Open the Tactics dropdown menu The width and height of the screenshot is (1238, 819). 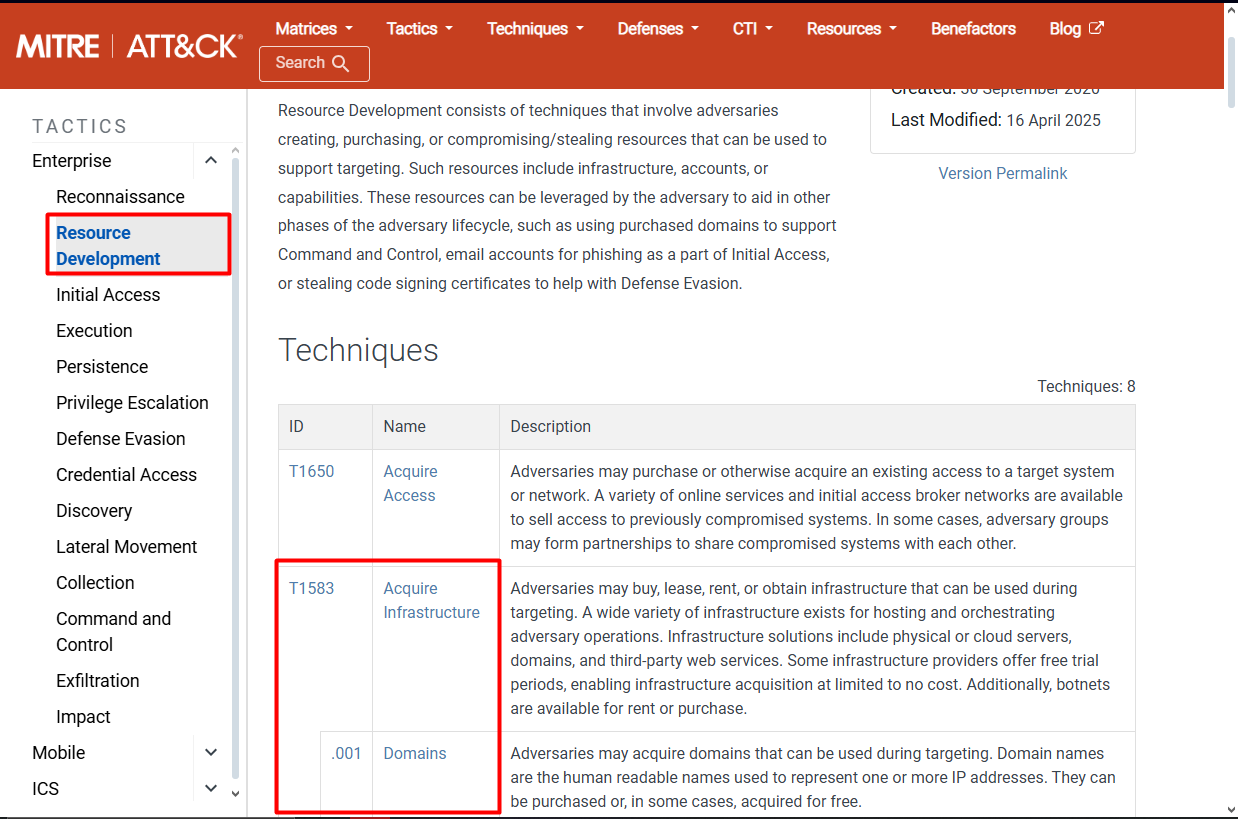pos(420,28)
